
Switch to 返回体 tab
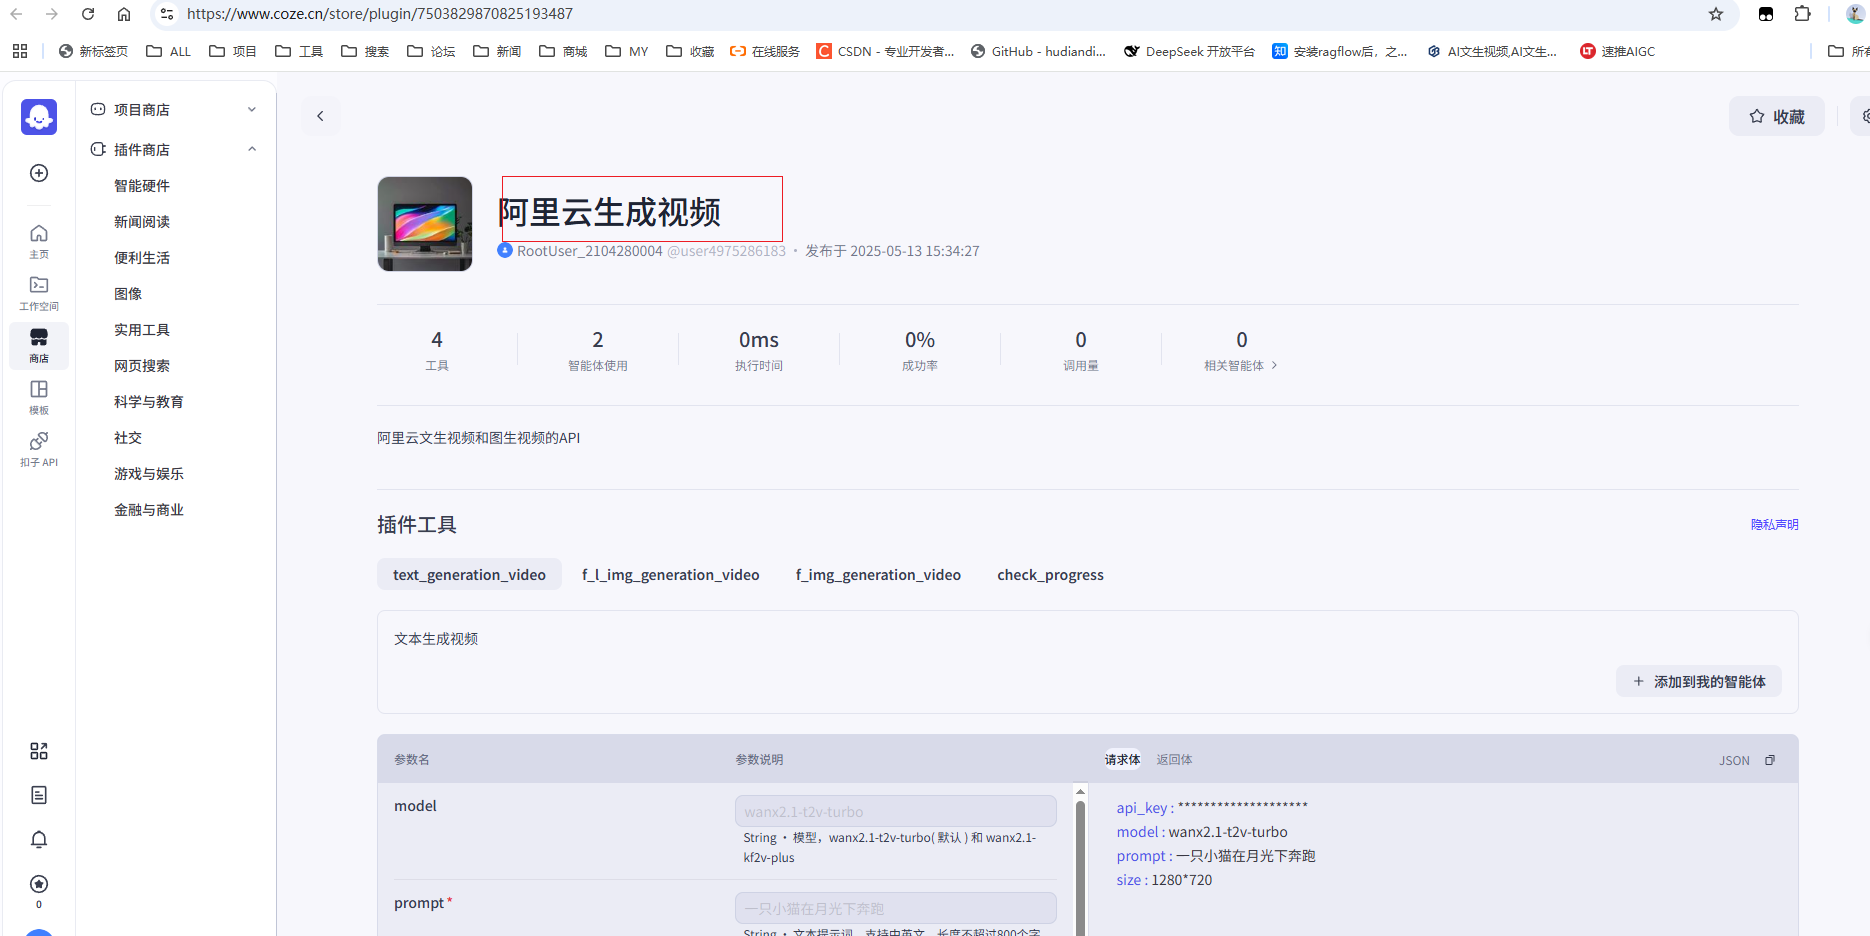[1174, 760]
